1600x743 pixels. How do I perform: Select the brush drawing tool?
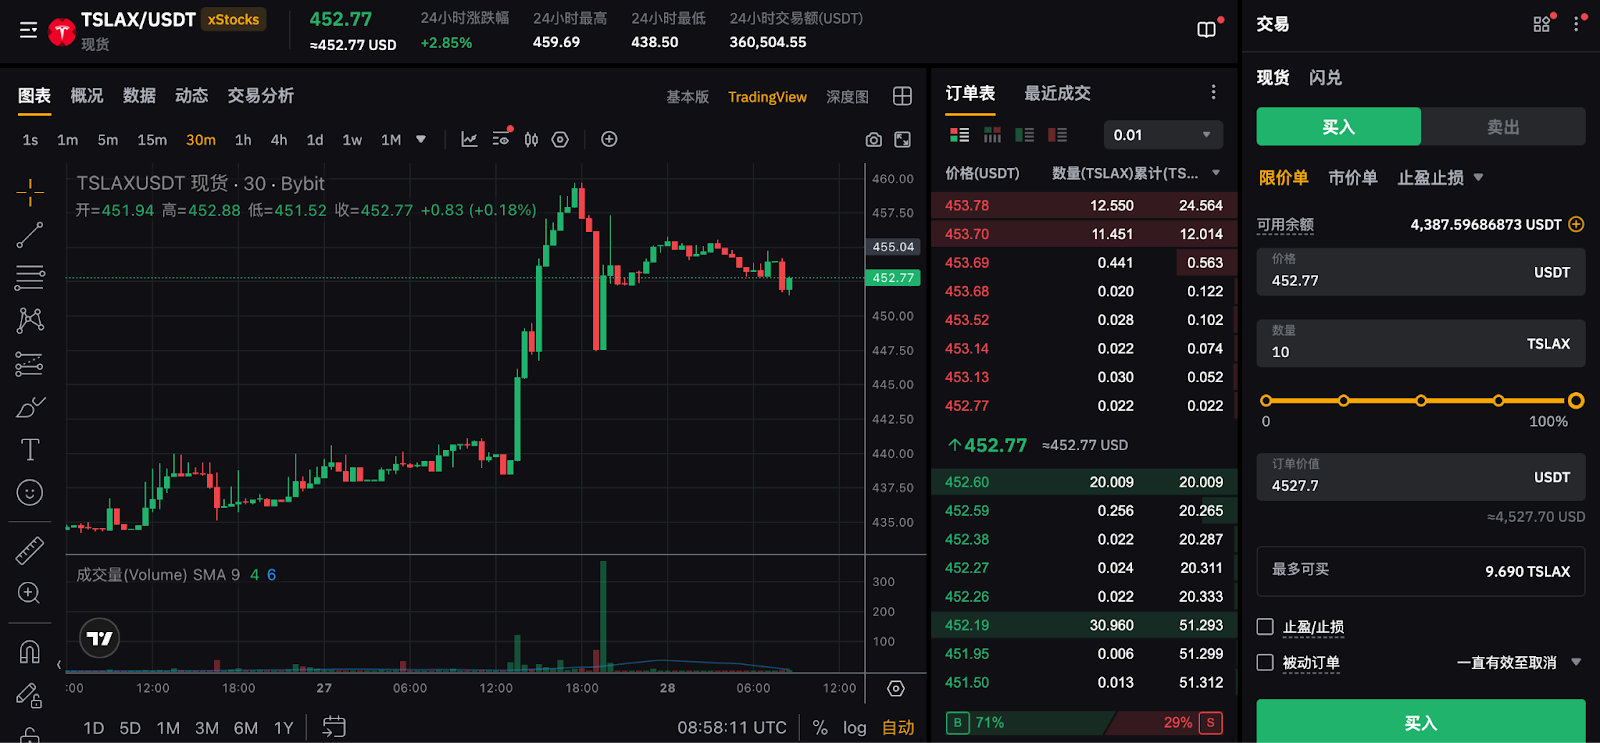[x=30, y=407]
